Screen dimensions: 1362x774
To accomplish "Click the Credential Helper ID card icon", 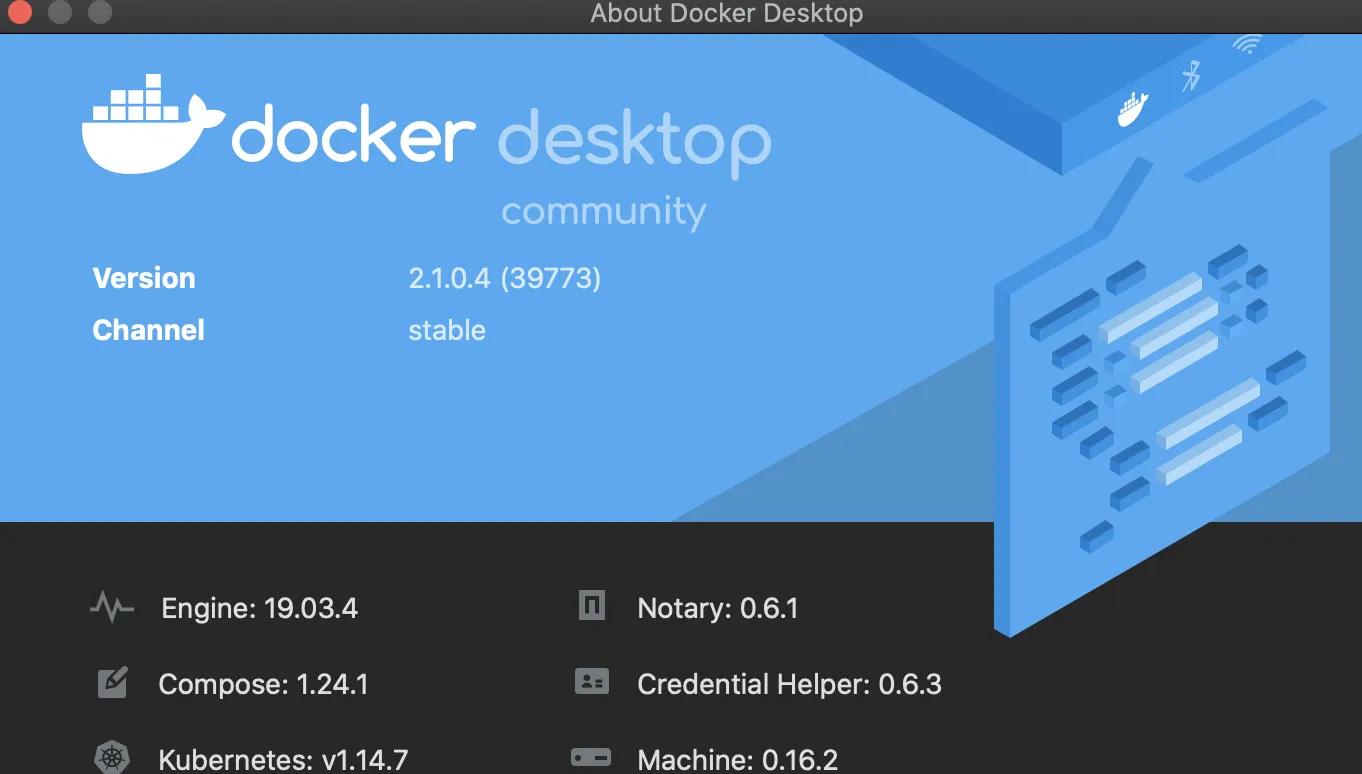I will (x=592, y=682).
